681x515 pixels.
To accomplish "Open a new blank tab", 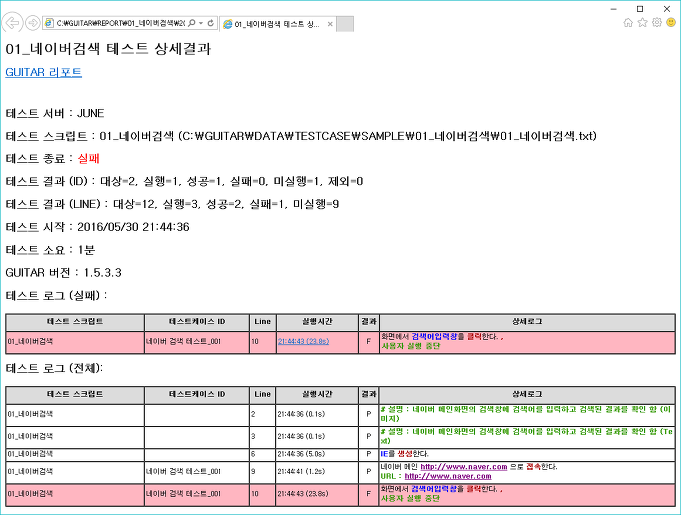I will 345,24.
